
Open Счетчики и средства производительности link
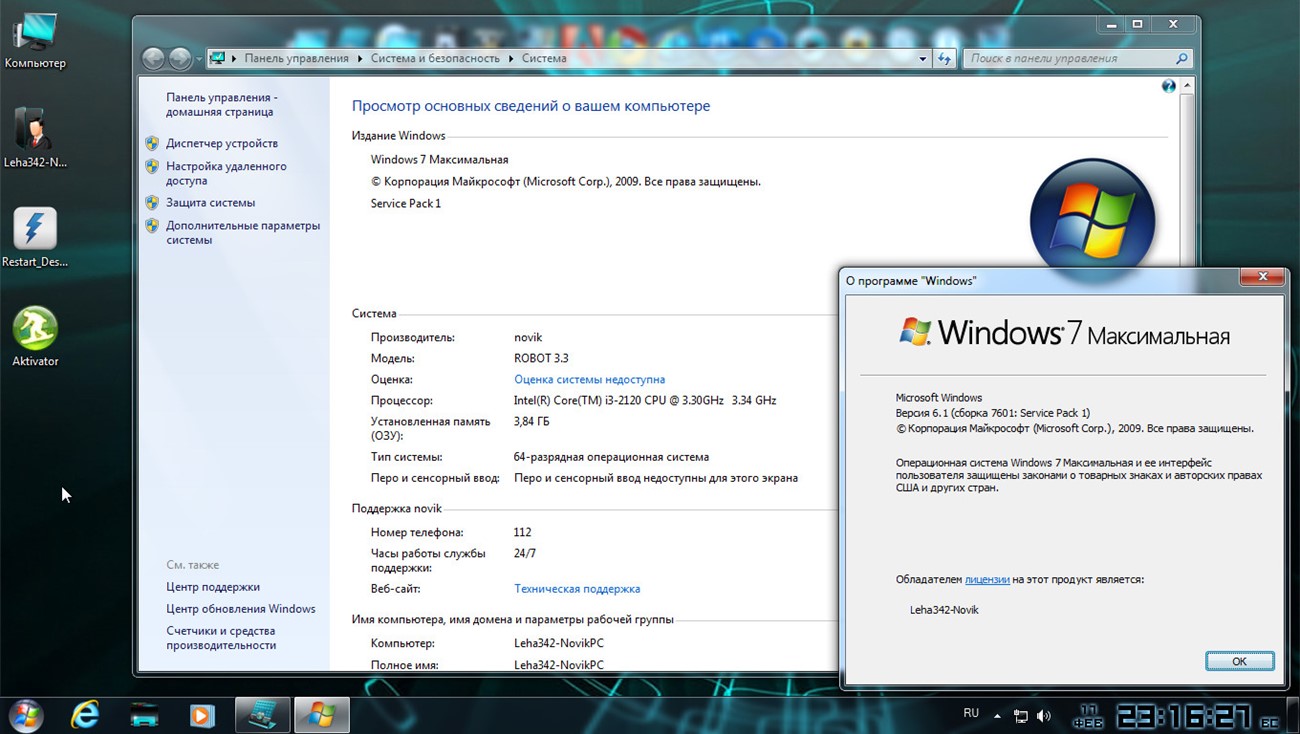221,639
